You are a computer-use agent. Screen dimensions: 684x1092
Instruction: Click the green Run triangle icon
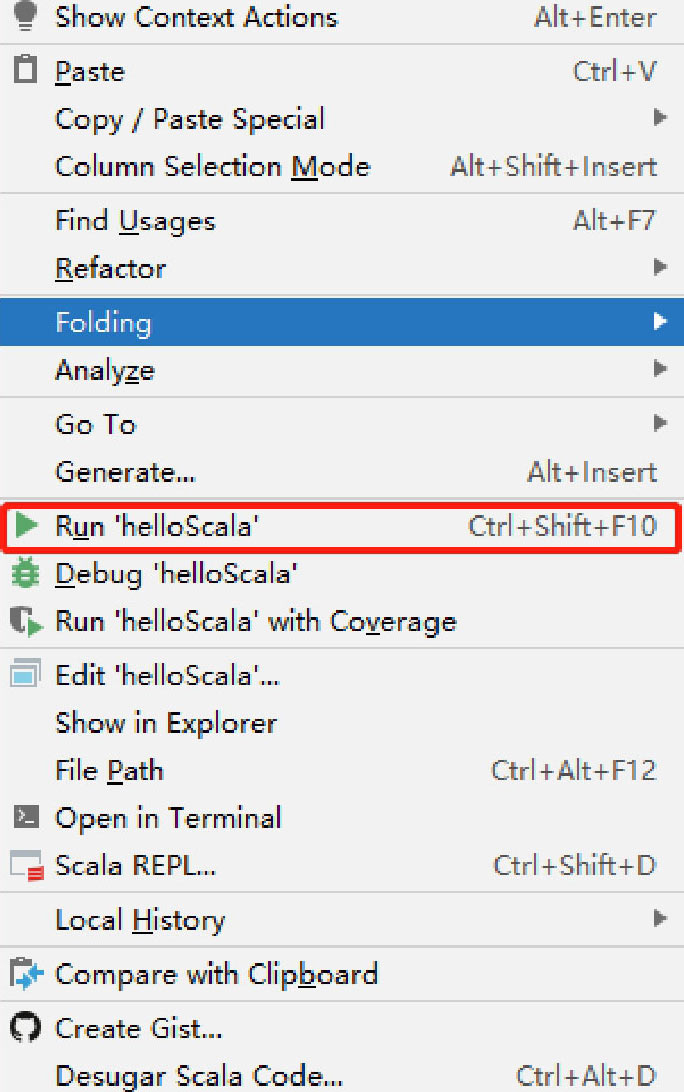pyautogui.click(x=26, y=525)
